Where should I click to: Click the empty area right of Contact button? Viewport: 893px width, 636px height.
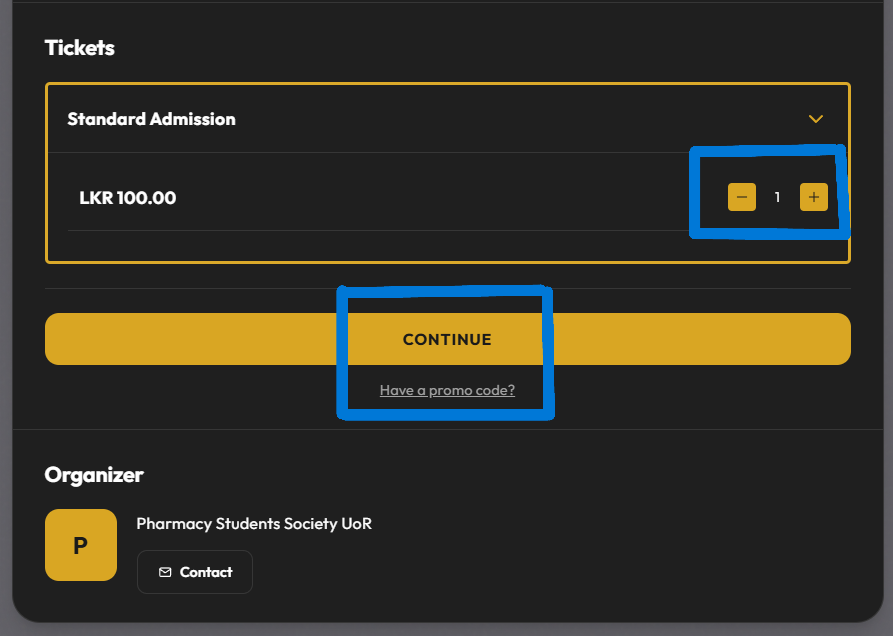[550, 572]
